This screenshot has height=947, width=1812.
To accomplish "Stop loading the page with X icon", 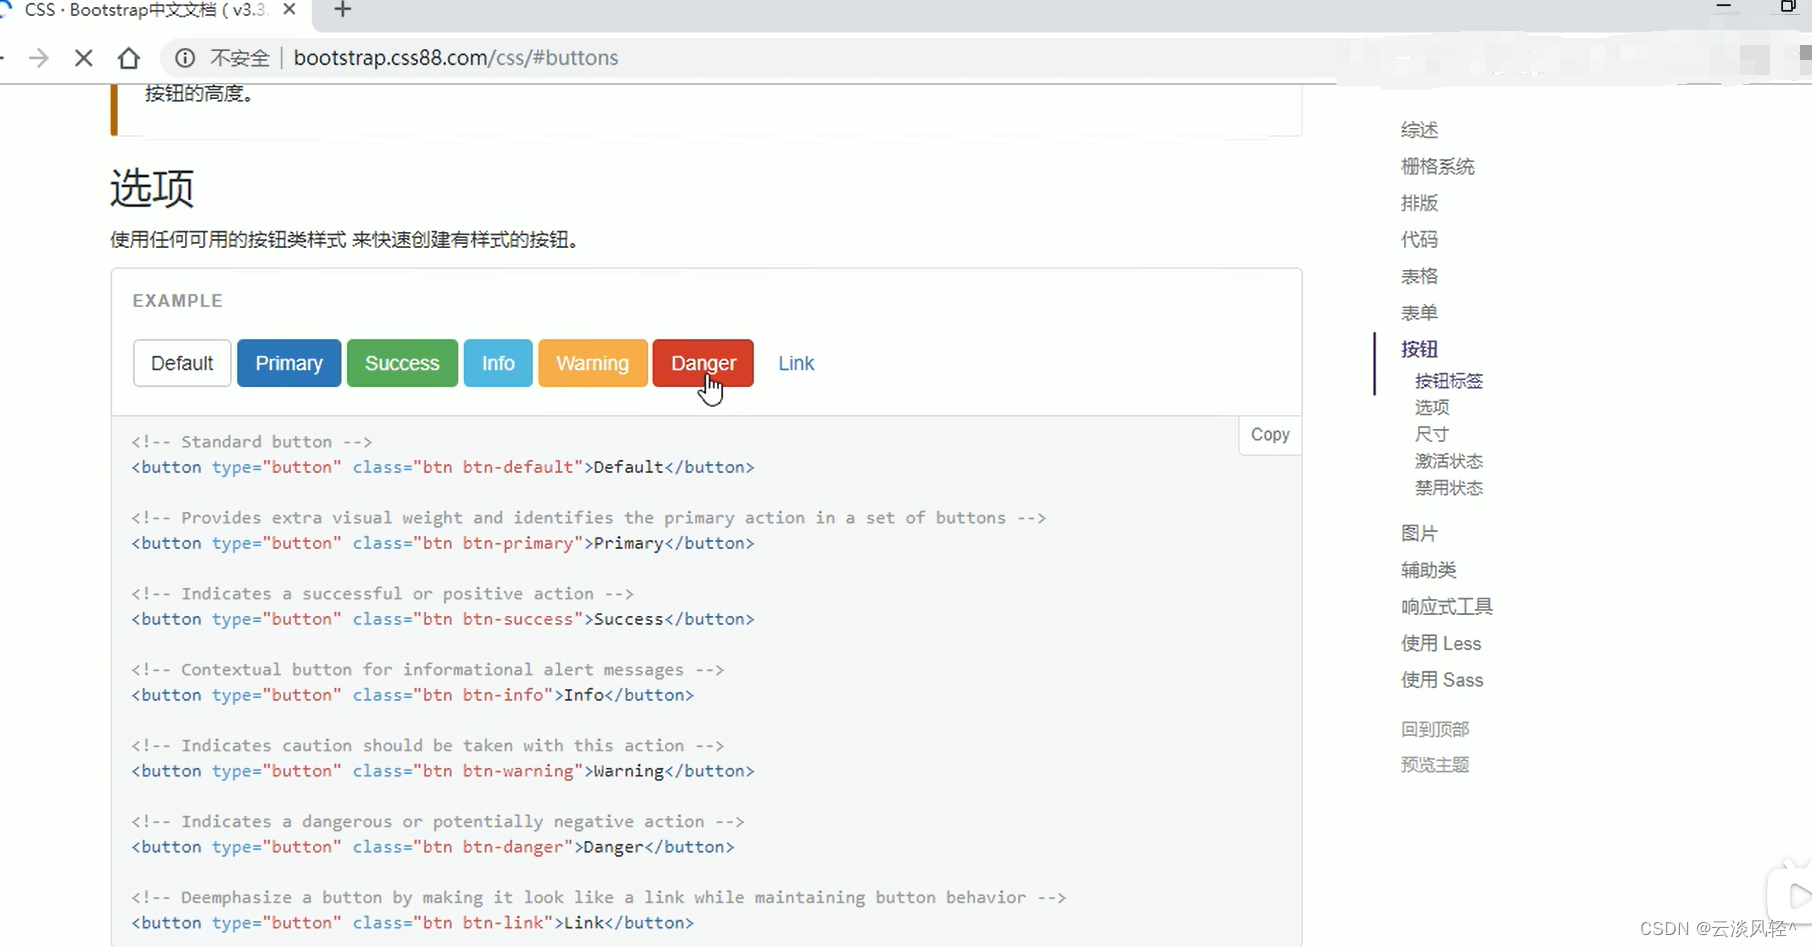I will tap(84, 58).
